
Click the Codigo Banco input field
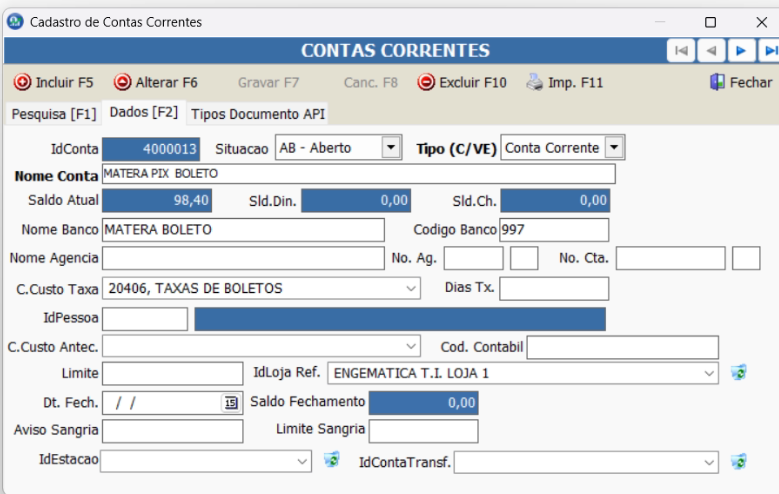pyautogui.click(x=553, y=230)
